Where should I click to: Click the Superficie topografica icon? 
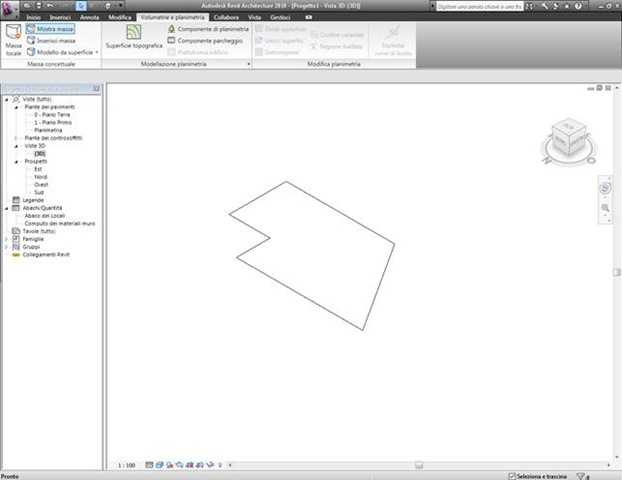pos(134,32)
